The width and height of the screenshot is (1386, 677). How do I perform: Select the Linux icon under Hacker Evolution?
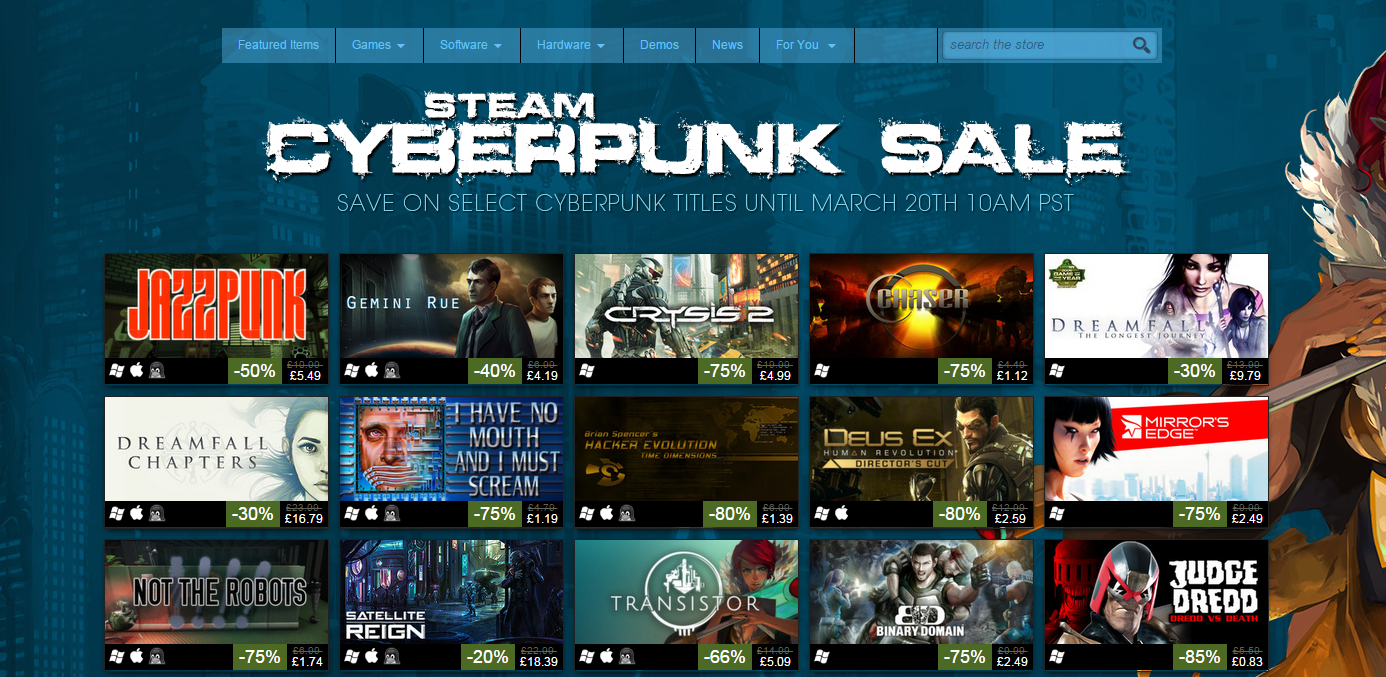626,514
